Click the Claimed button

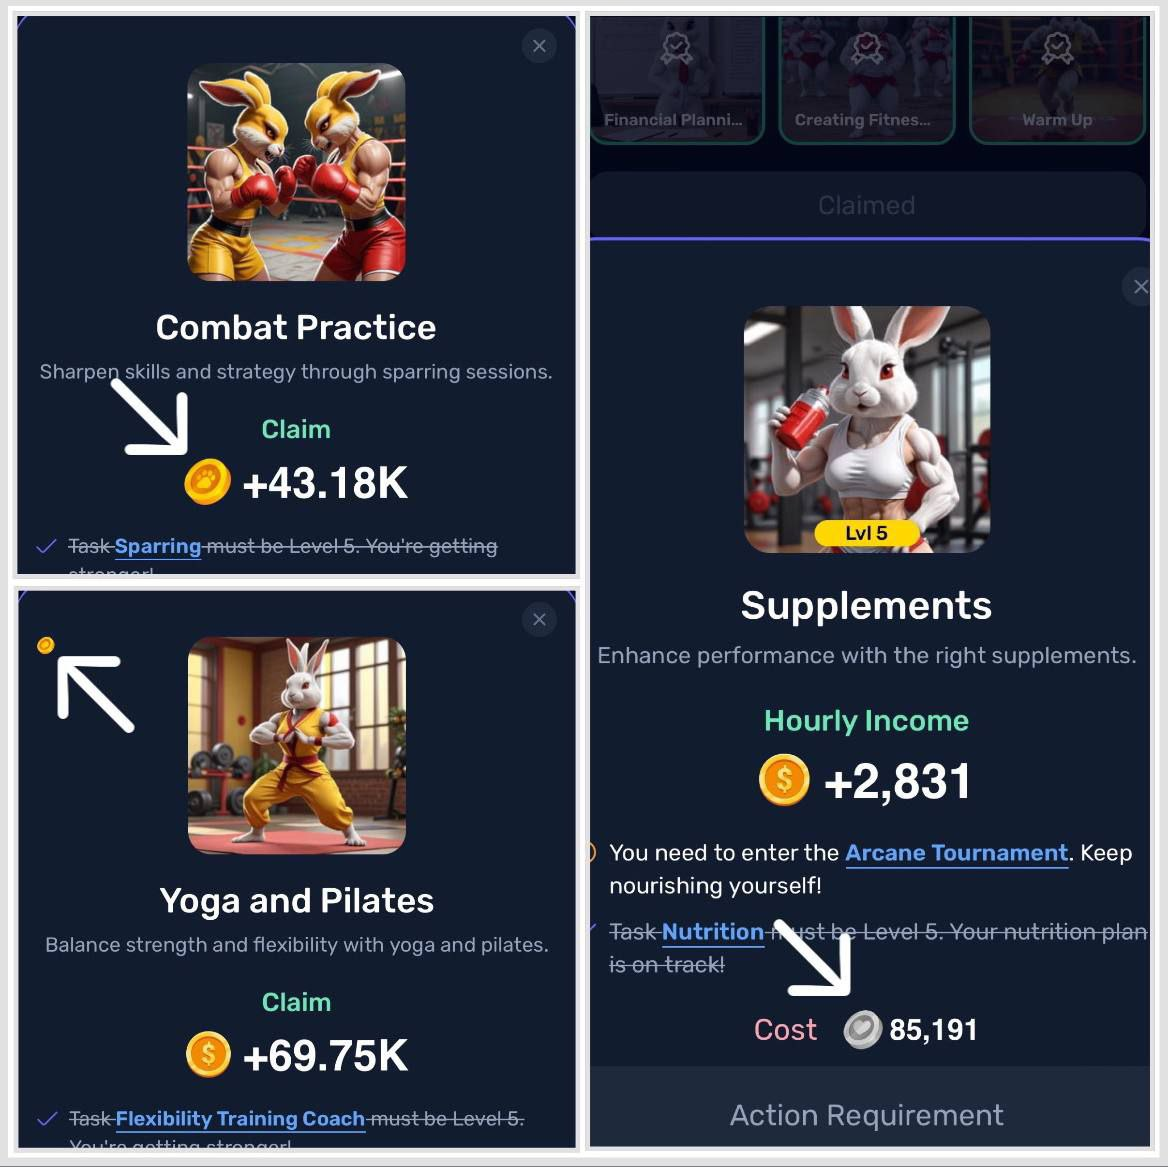tap(867, 205)
